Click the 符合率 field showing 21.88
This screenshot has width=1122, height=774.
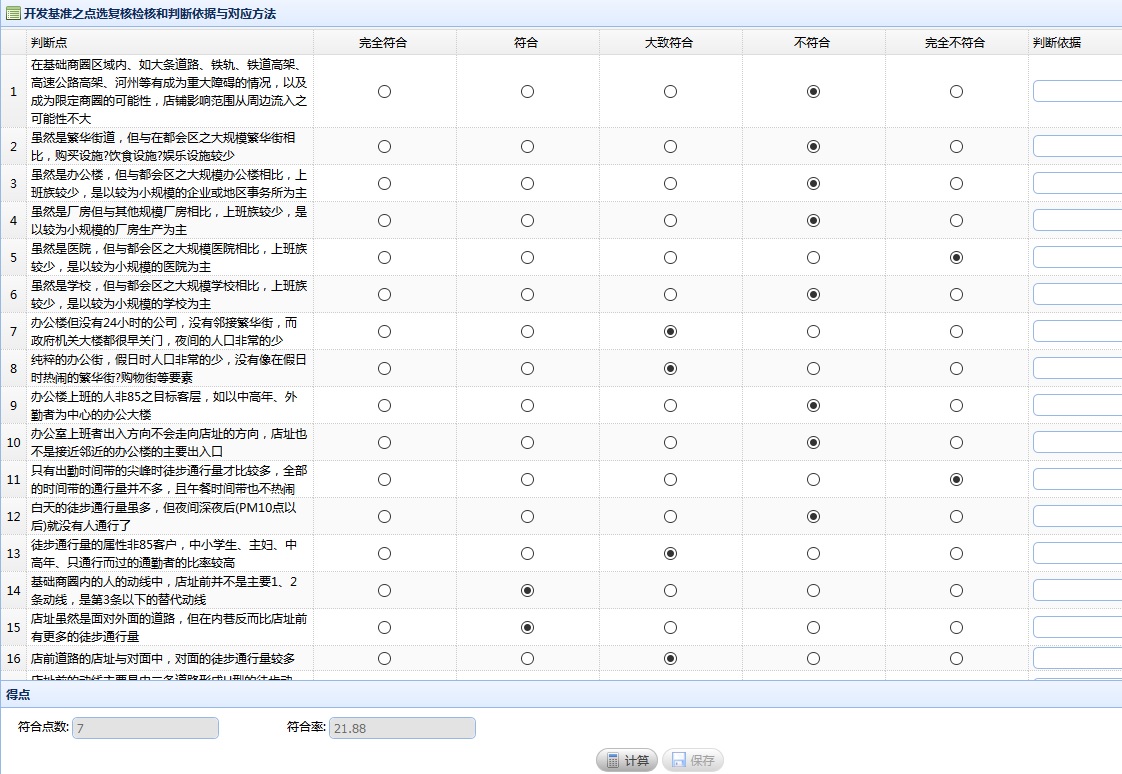(x=401, y=728)
